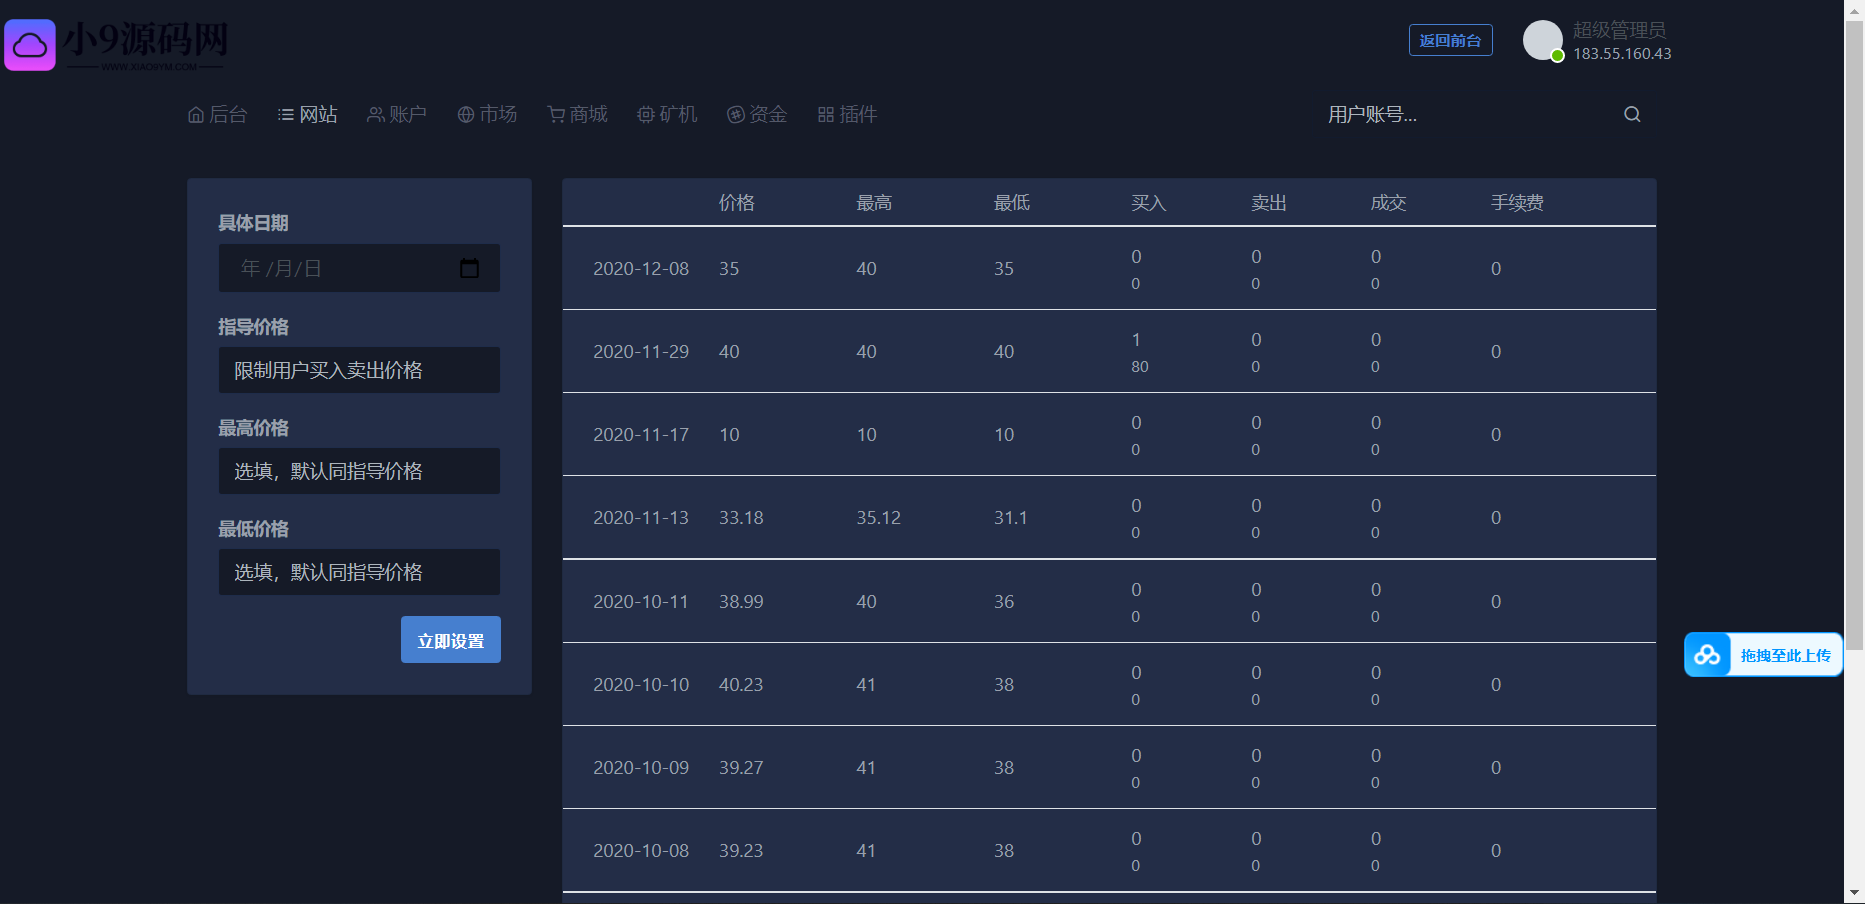Click the 成交 column header
The image size is (1865, 904).
click(1389, 203)
